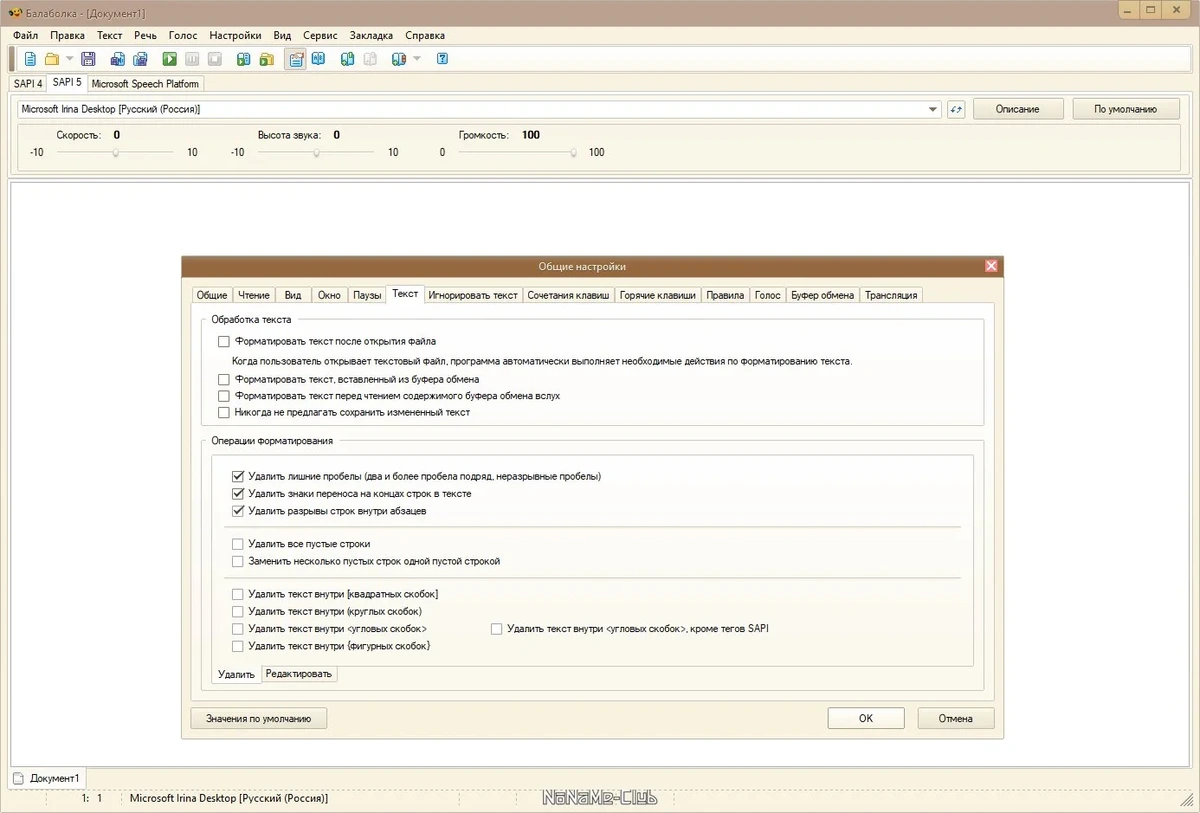
Task: Click the New document toolbar icon
Action: (x=30, y=59)
